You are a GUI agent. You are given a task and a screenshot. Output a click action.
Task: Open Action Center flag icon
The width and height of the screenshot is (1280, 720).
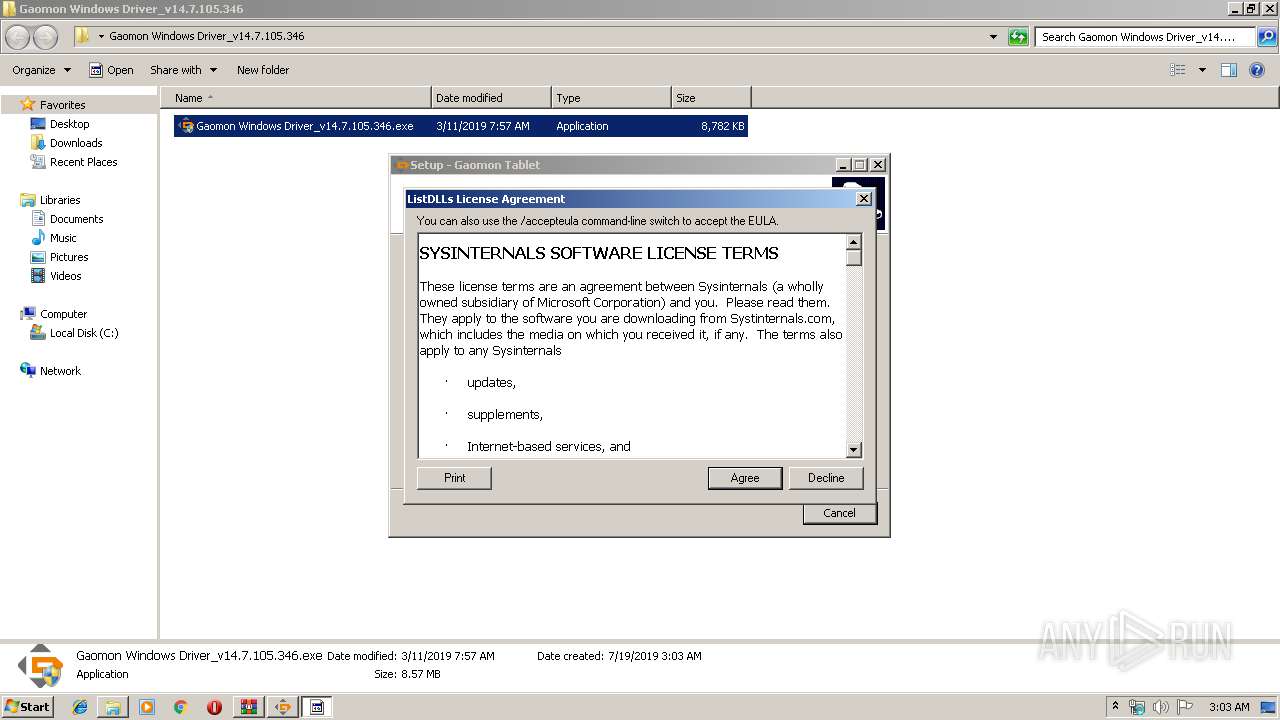1184,707
